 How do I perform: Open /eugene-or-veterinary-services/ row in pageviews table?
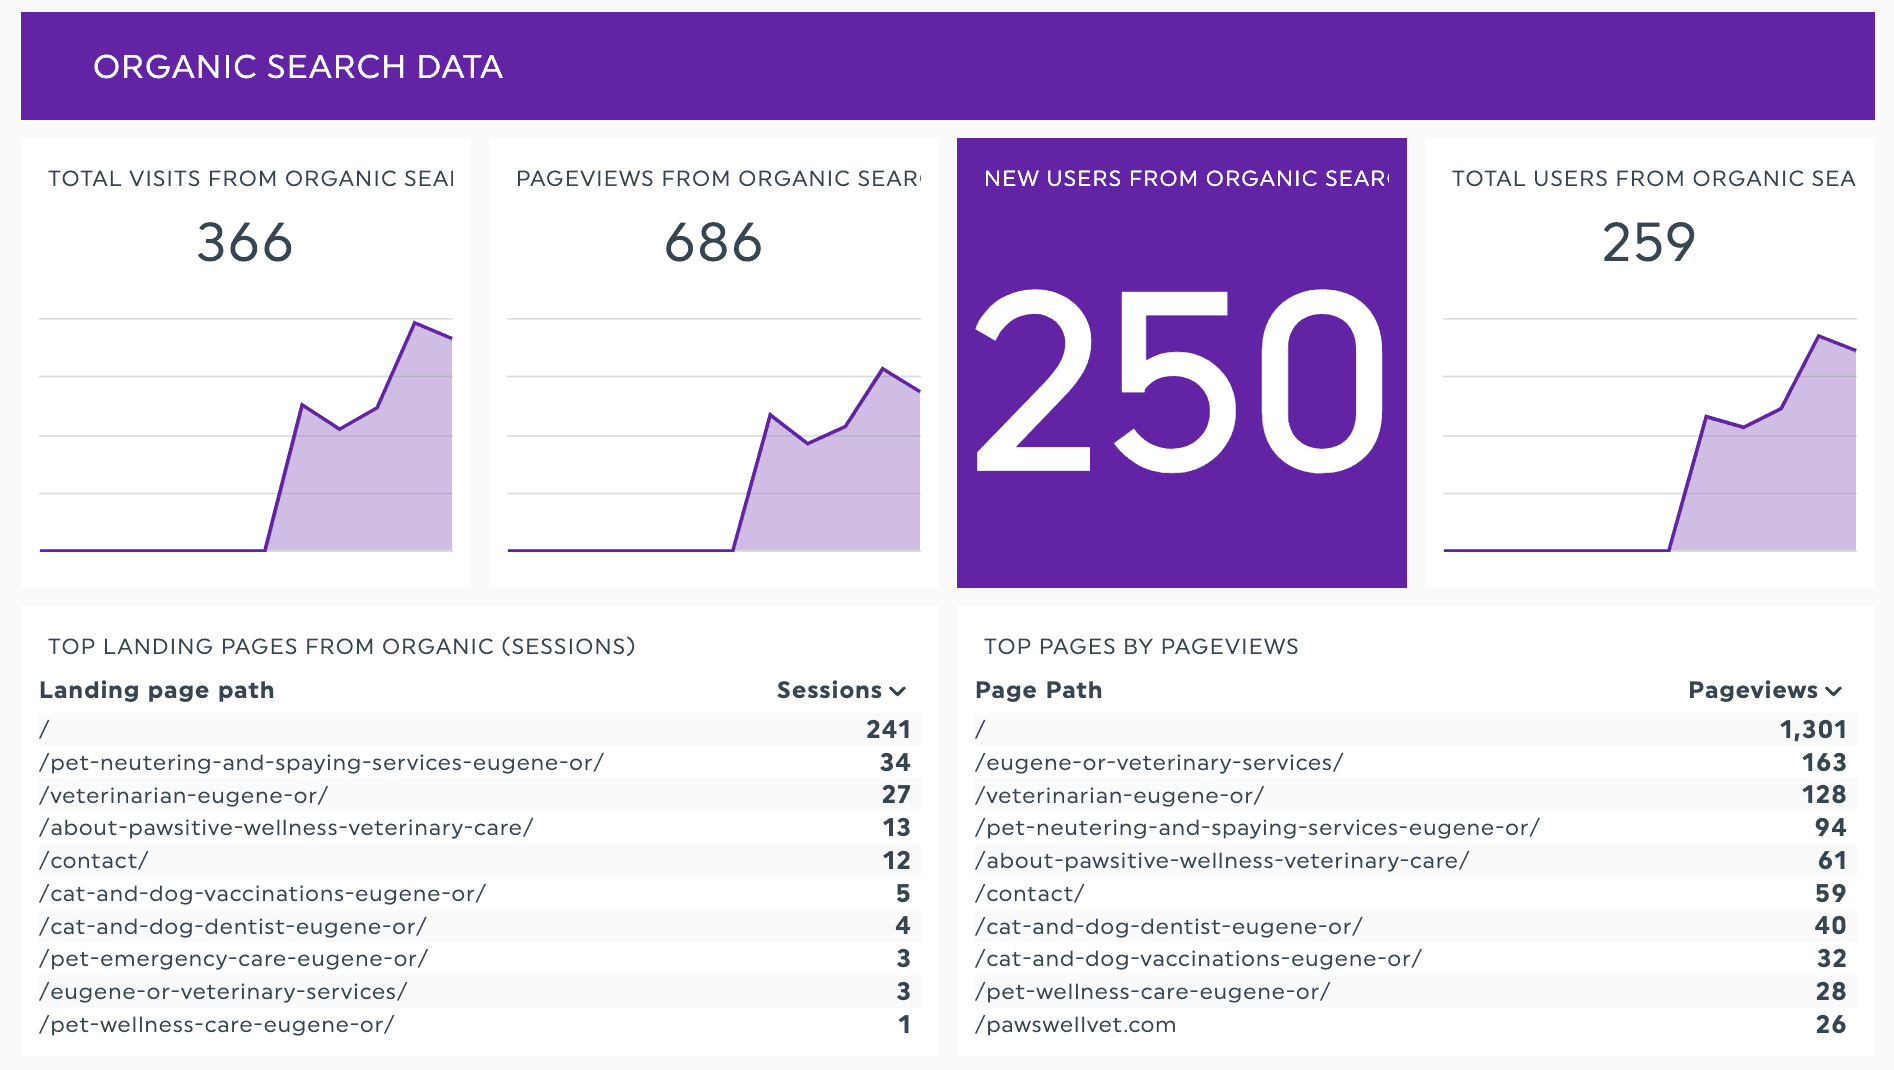[x=1159, y=762]
